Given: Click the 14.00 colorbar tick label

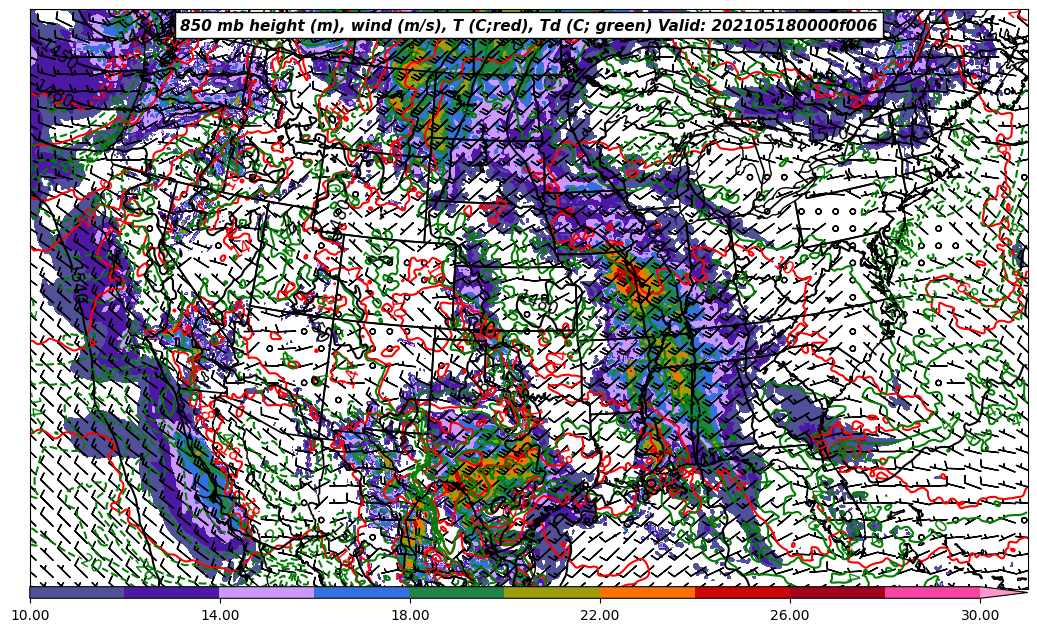Looking at the screenshot, I should pos(220,615).
